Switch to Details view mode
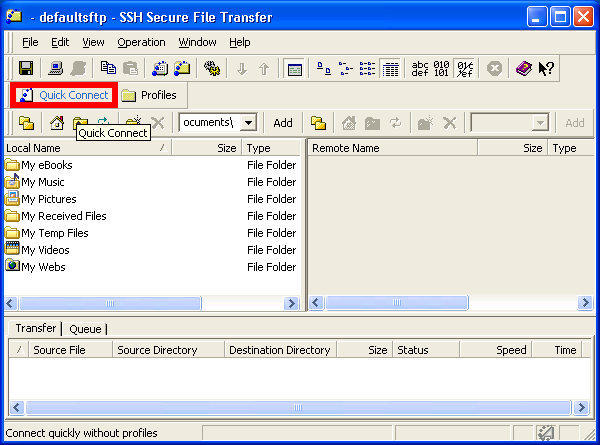Image resolution: width=600 pixels, height=445 pixels. [390, 69]
